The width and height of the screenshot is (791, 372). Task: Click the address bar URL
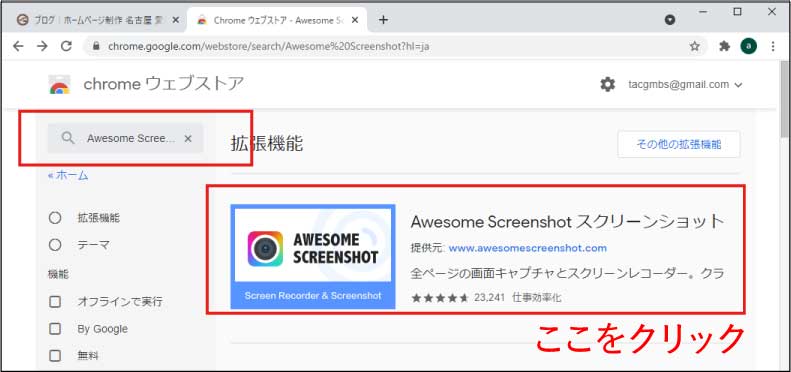(268, 46)
